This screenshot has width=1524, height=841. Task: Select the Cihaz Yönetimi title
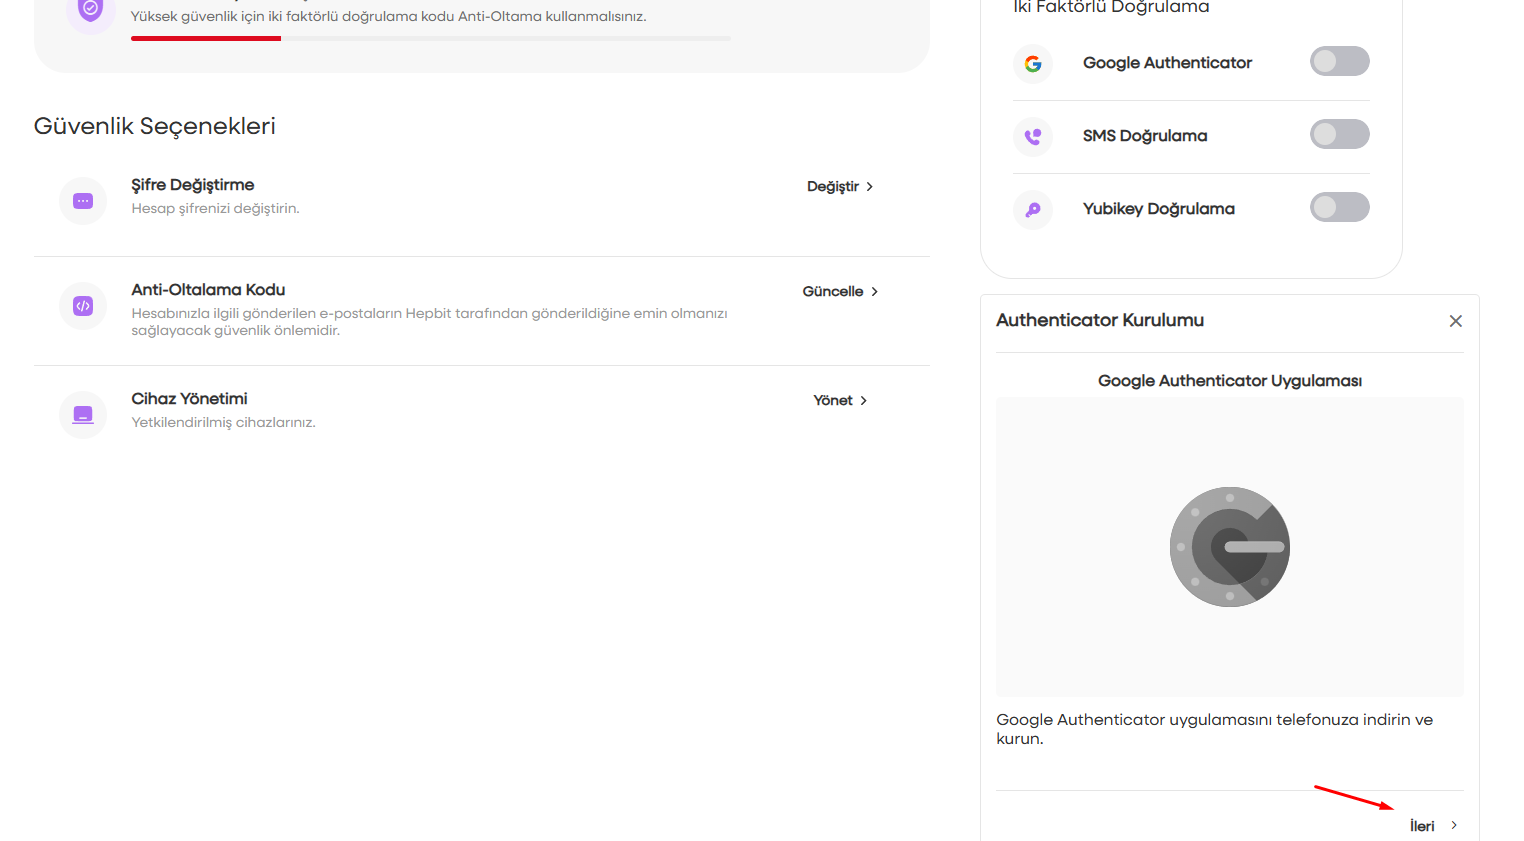[x=189, y=399]
